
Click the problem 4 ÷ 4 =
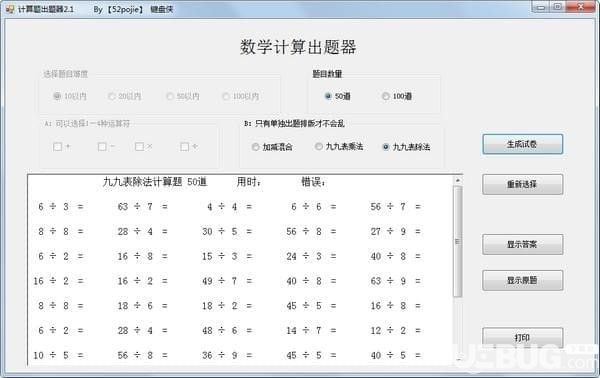[x=230, y=207]
